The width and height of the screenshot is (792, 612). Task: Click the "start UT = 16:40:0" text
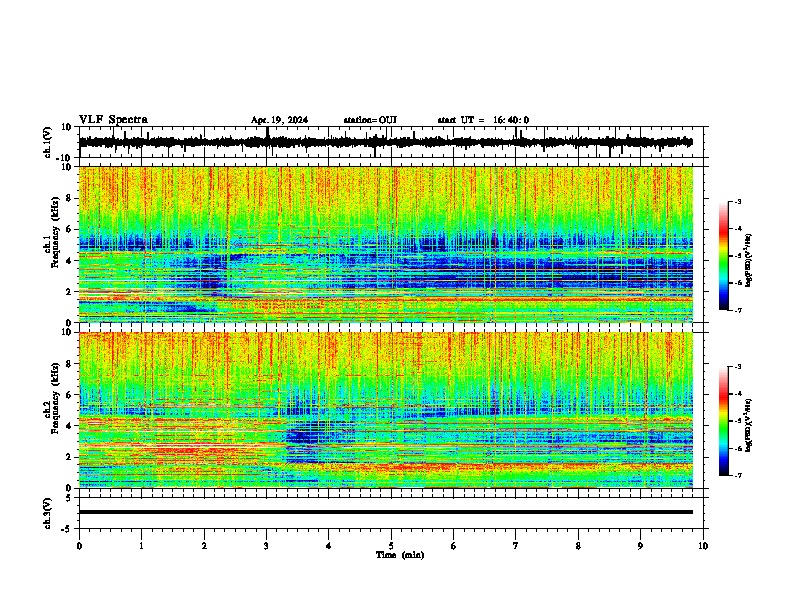[x=483, y=120]
